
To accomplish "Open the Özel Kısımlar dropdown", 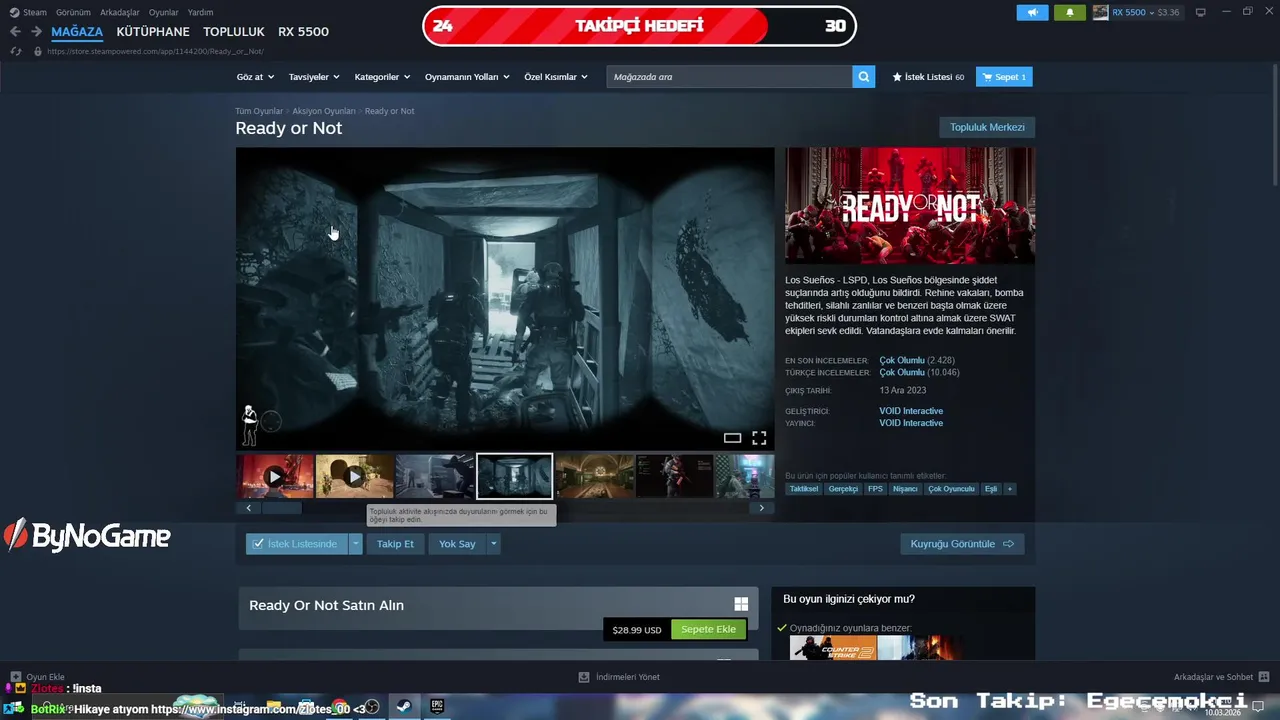I will [555, 77].
